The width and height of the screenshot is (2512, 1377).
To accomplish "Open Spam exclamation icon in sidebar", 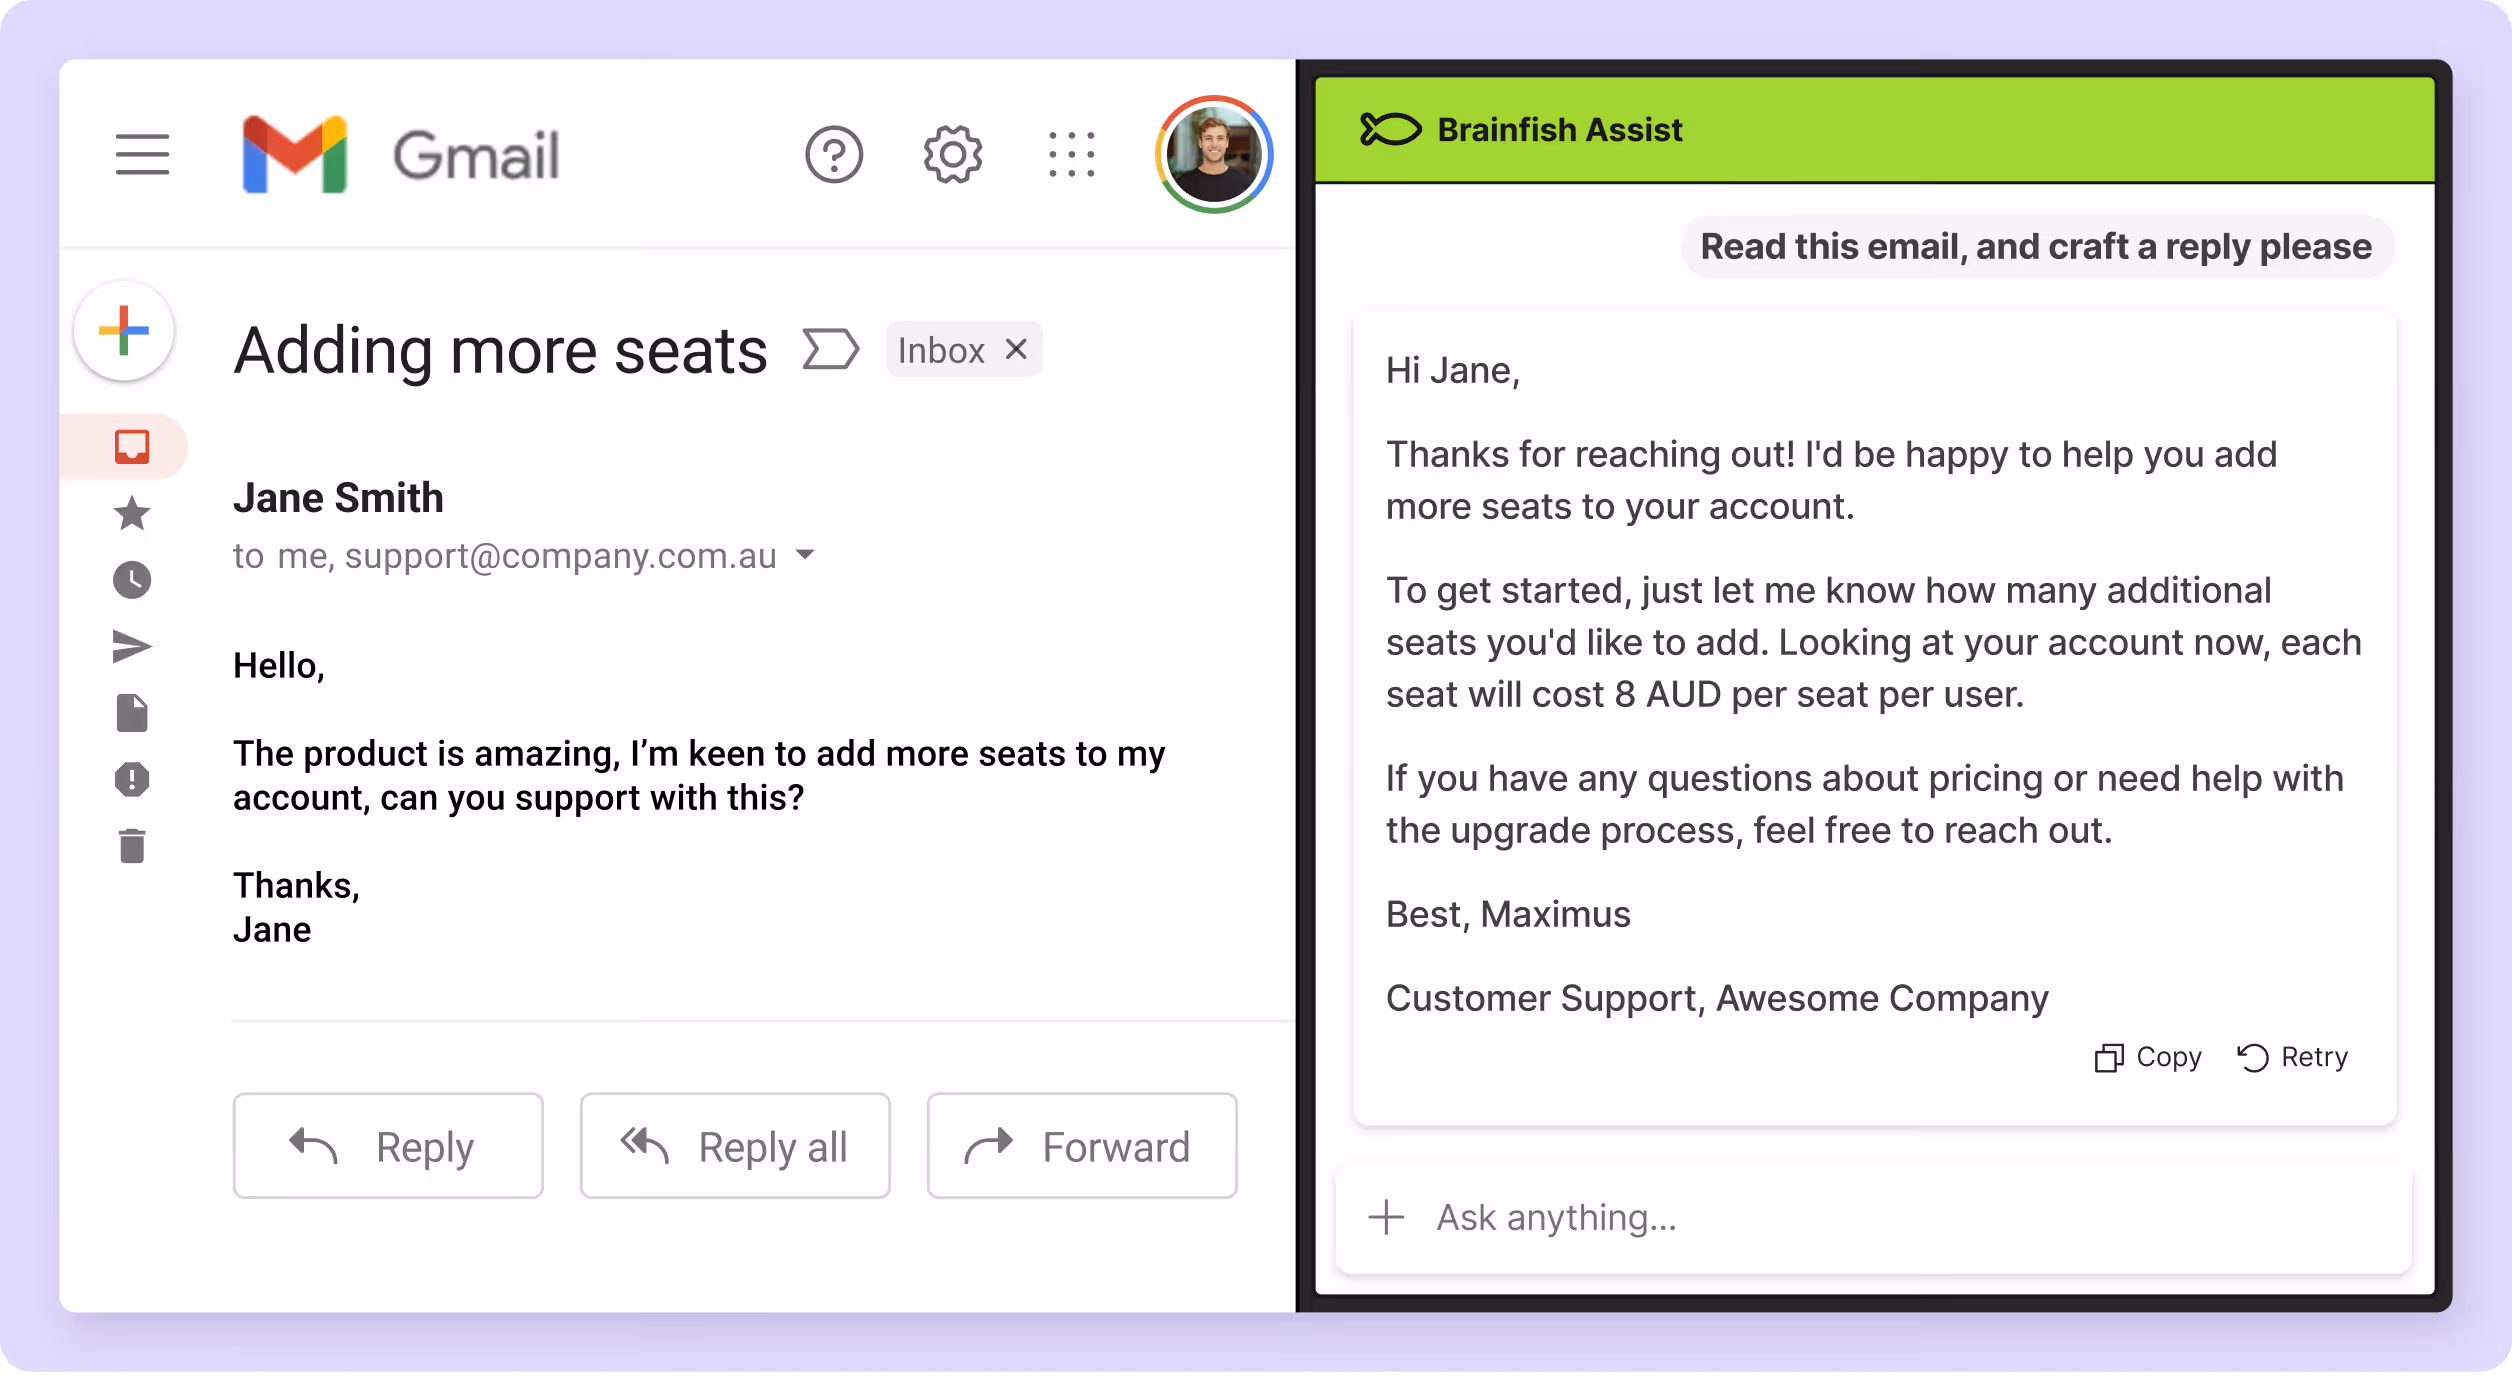I will point(132,779).
